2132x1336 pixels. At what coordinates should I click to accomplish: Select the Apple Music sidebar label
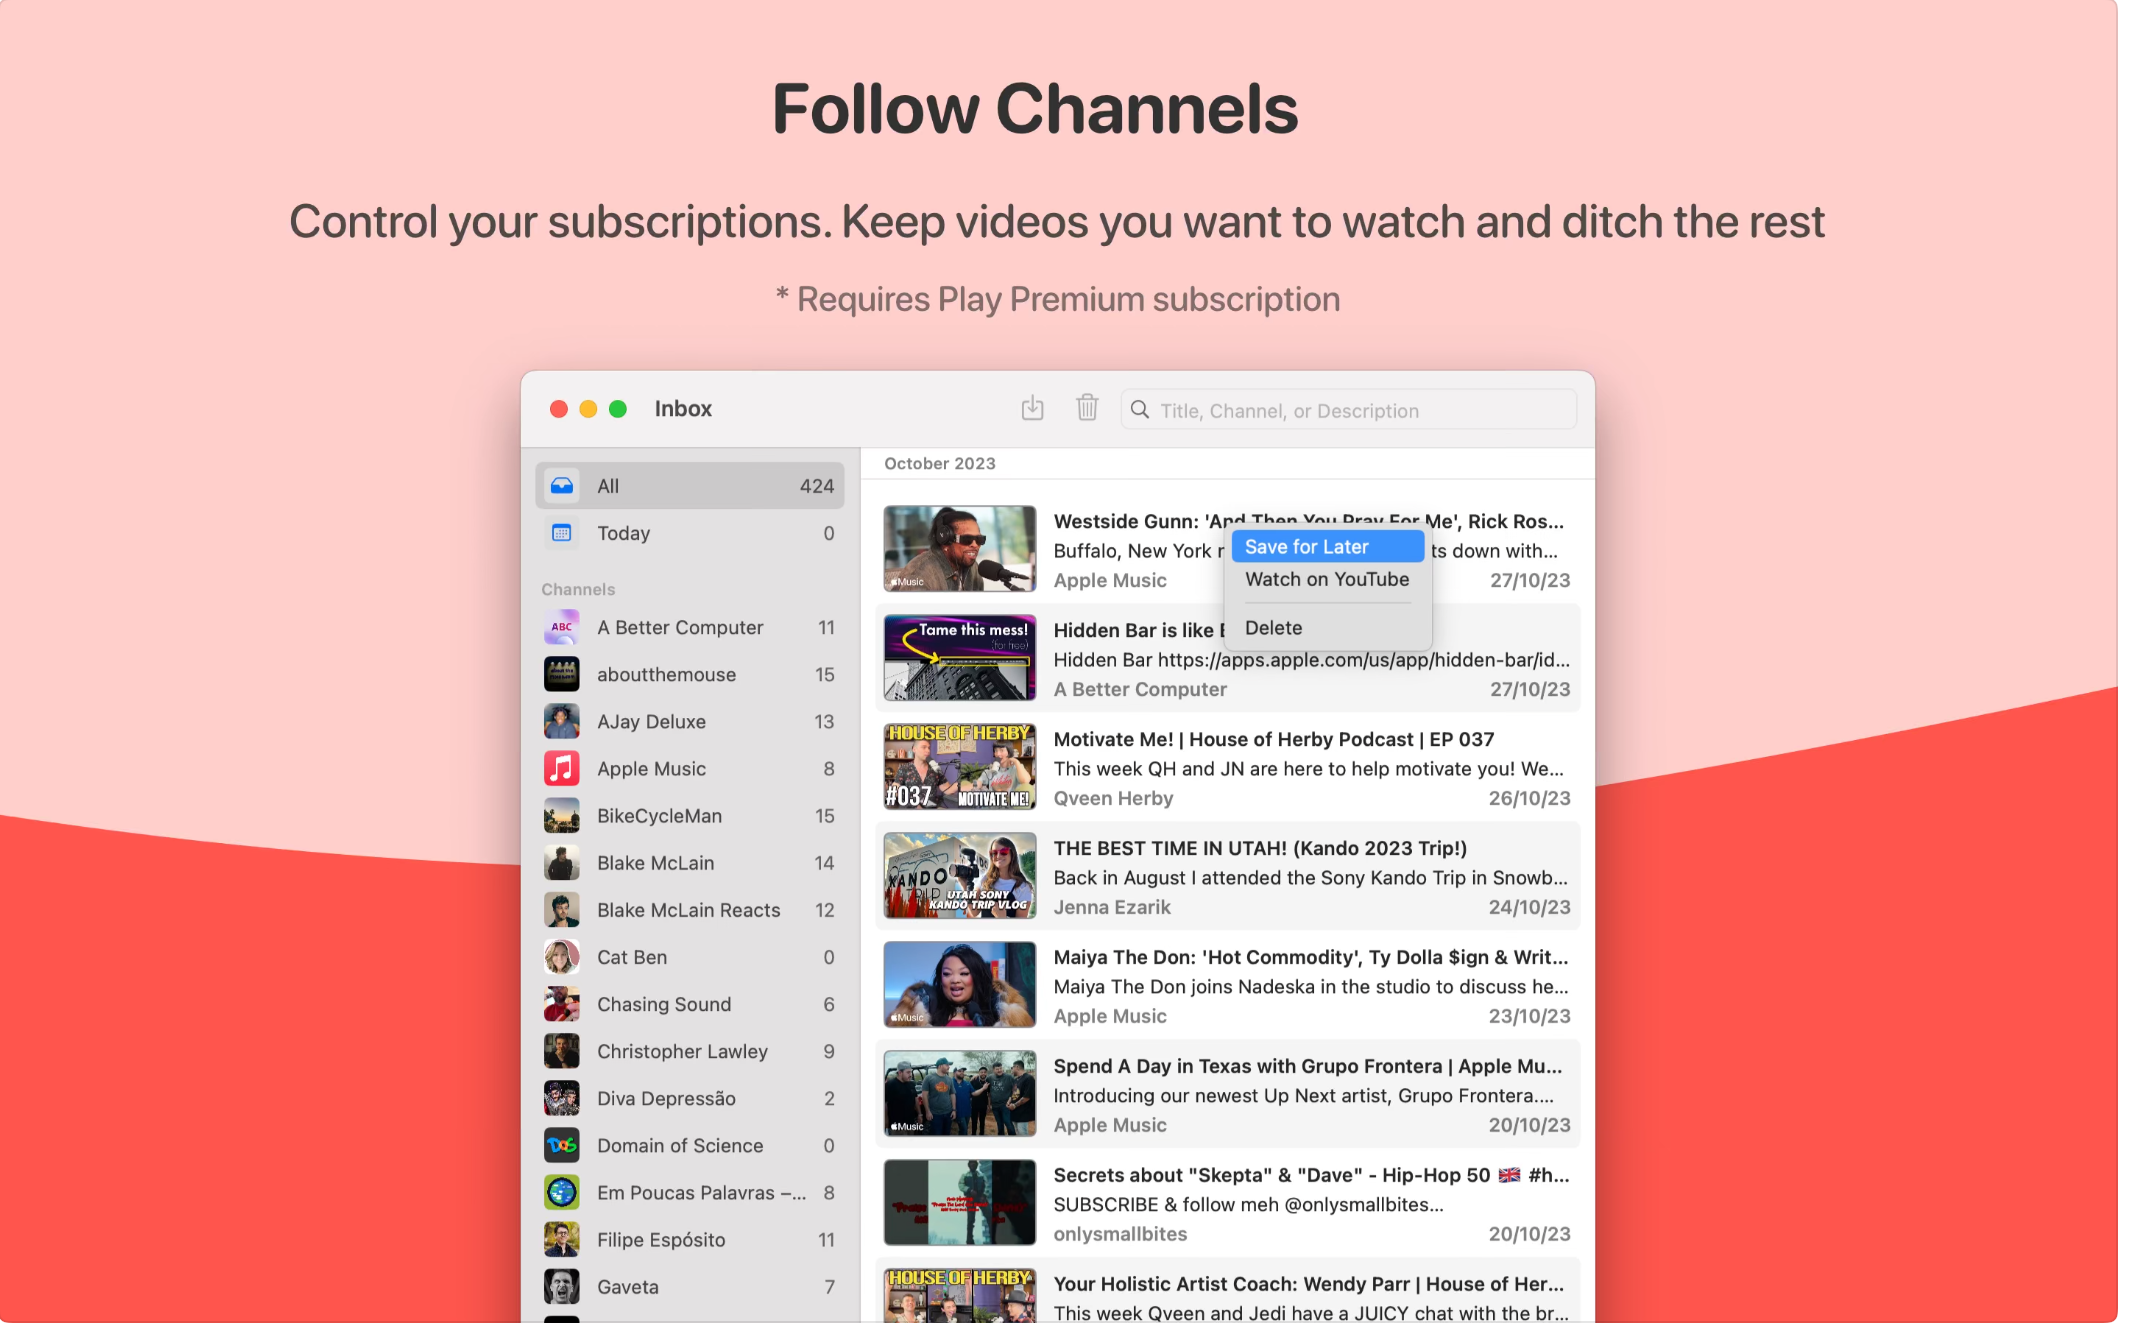(652, 769)
